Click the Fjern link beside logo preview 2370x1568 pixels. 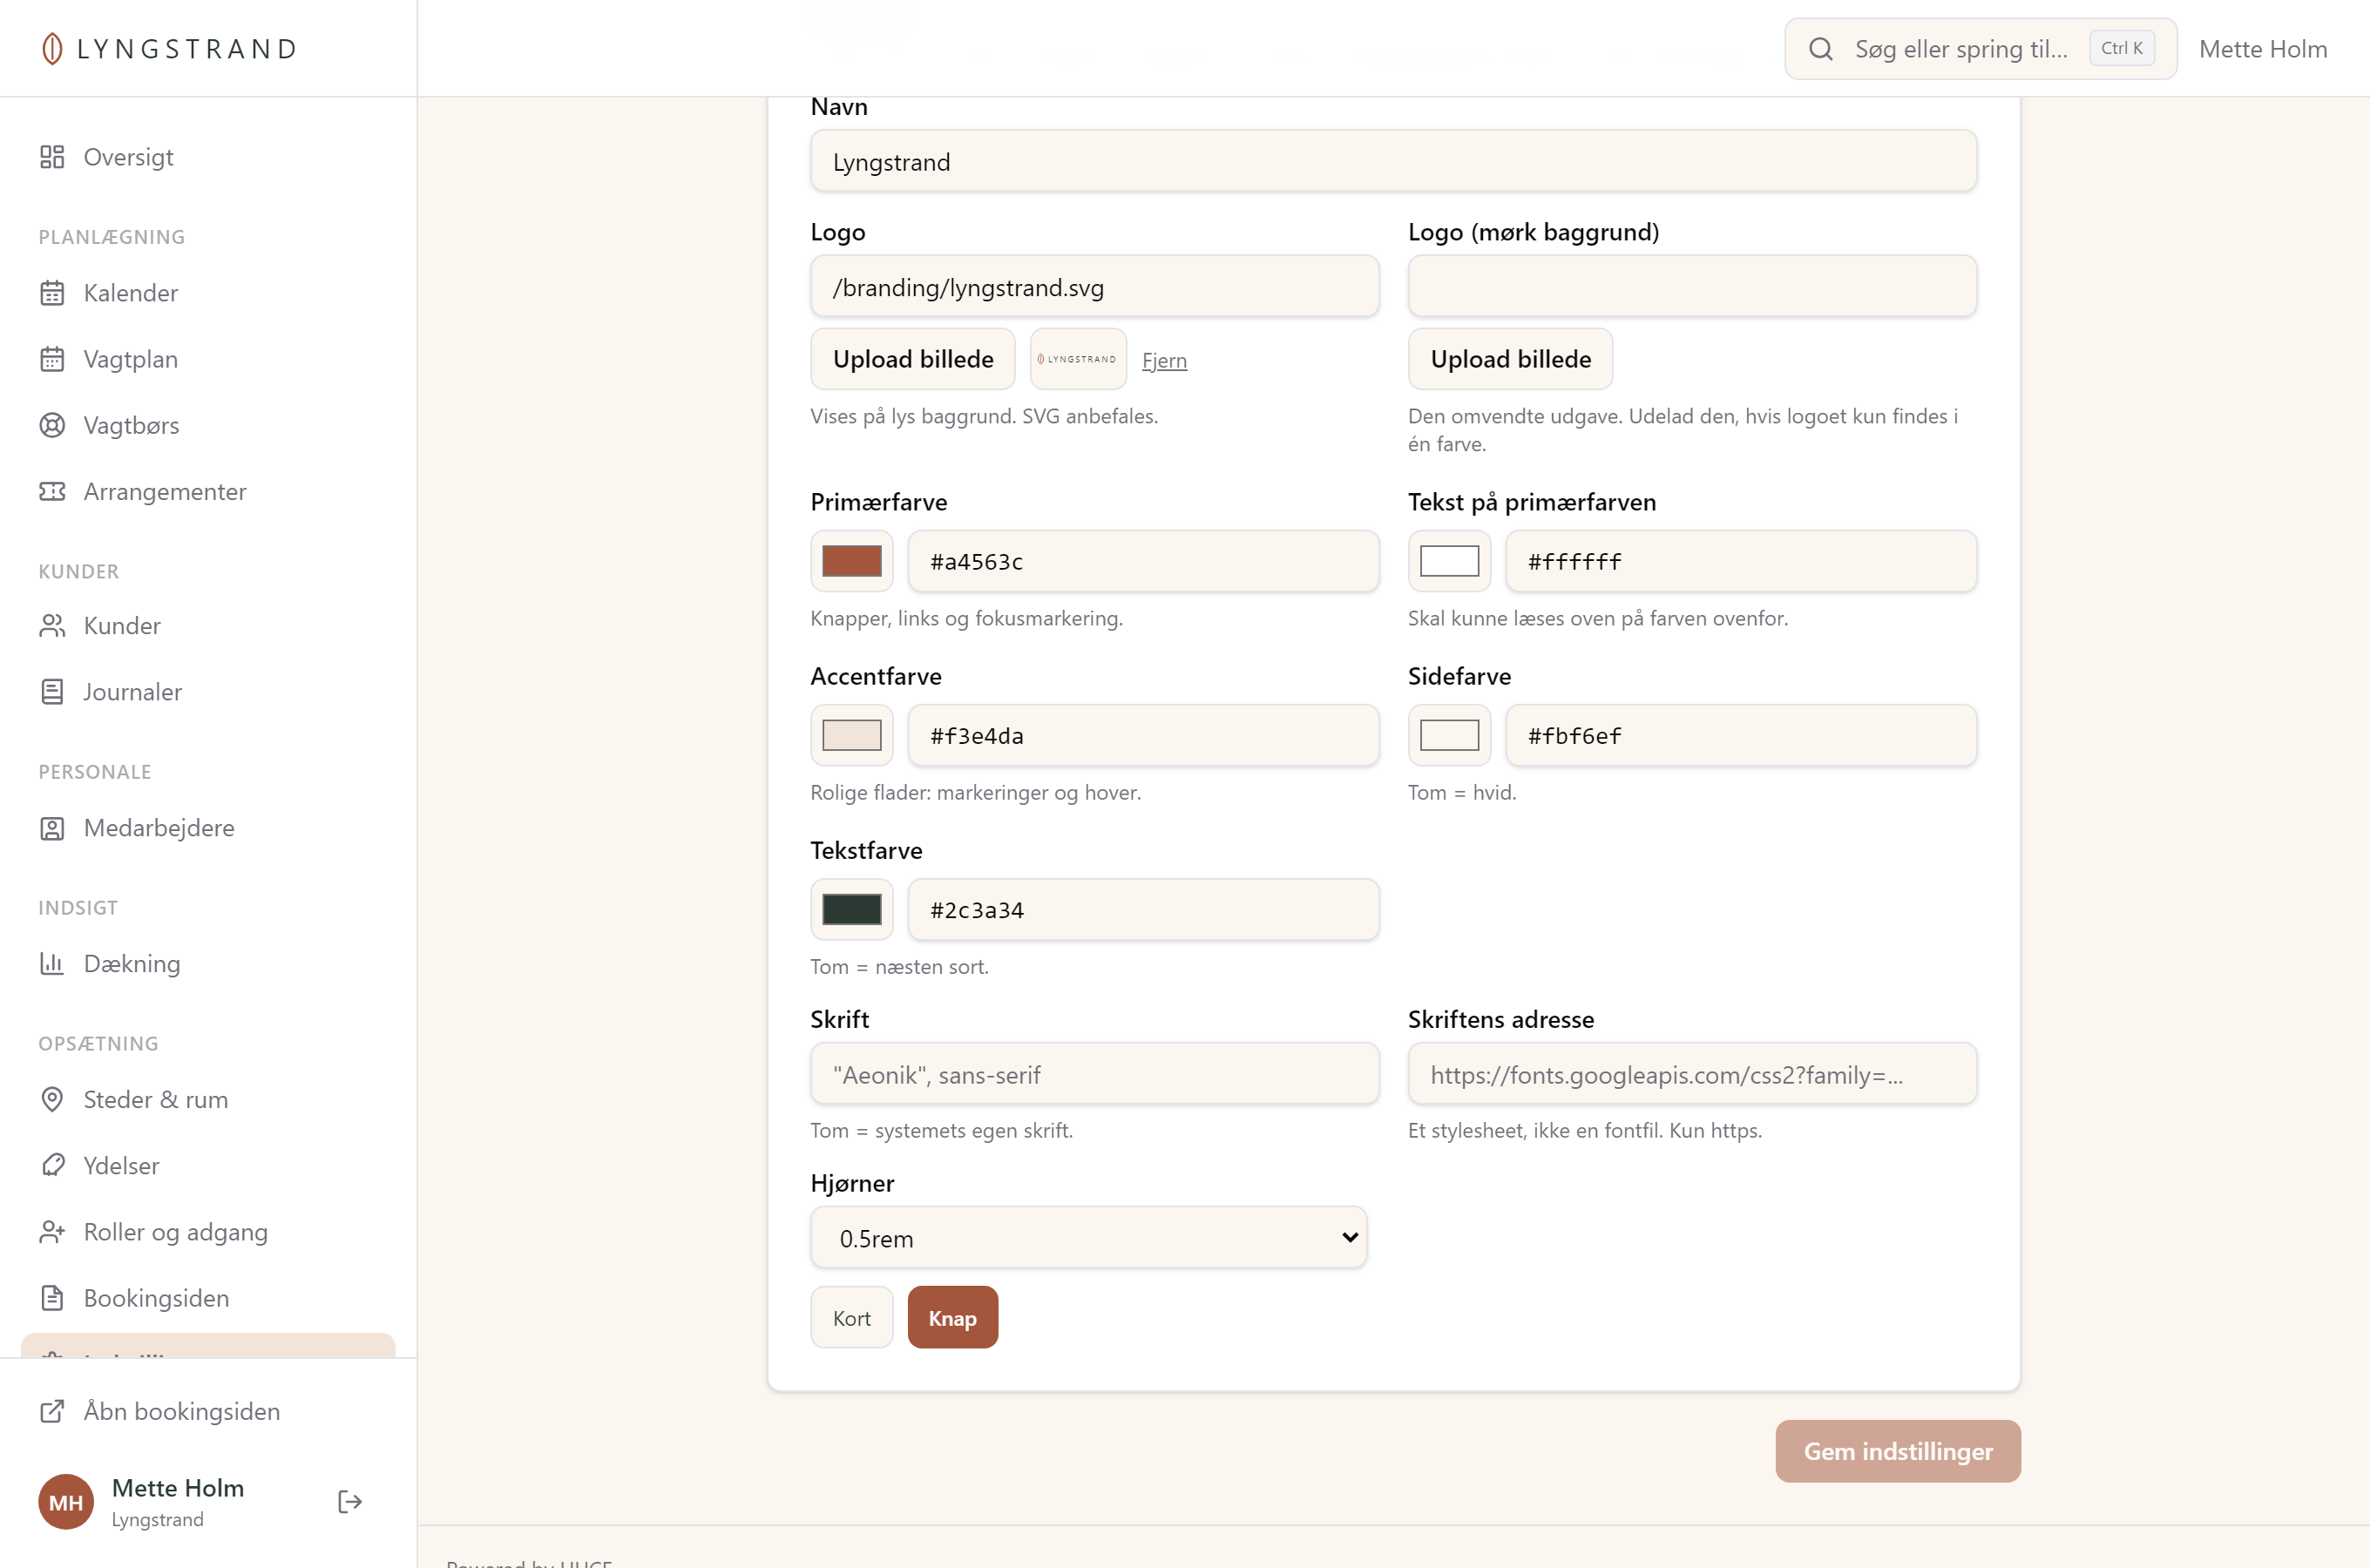click(1164, 360)
